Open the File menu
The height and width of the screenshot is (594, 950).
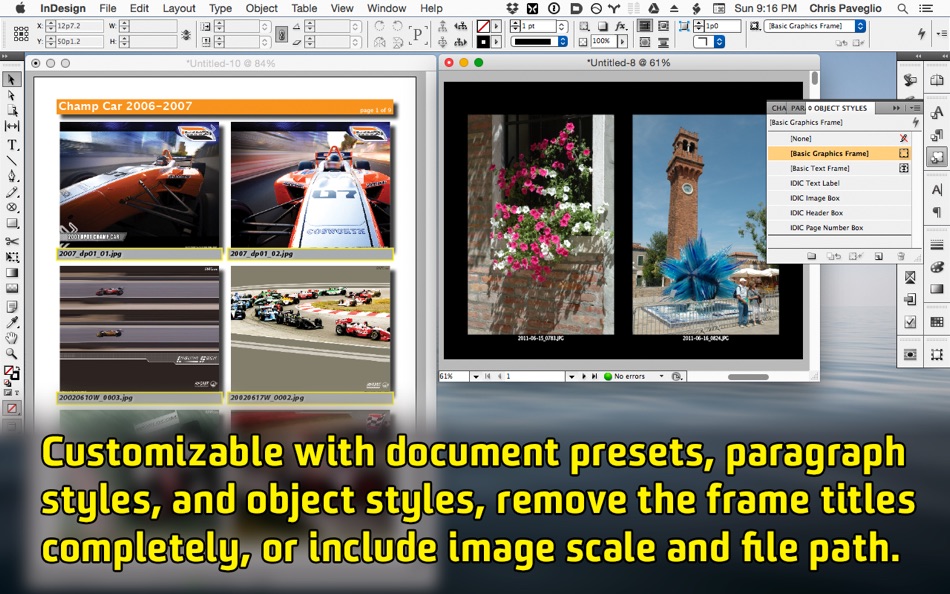click(x=108, y=8)
